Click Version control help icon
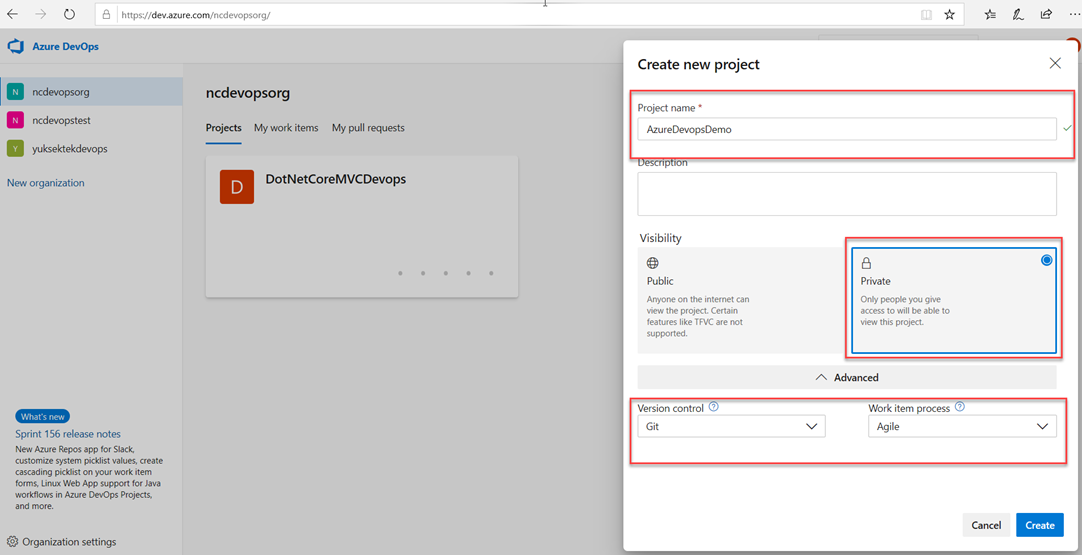The height and width of the screenshot is (555, 1082). pos(714,407)
